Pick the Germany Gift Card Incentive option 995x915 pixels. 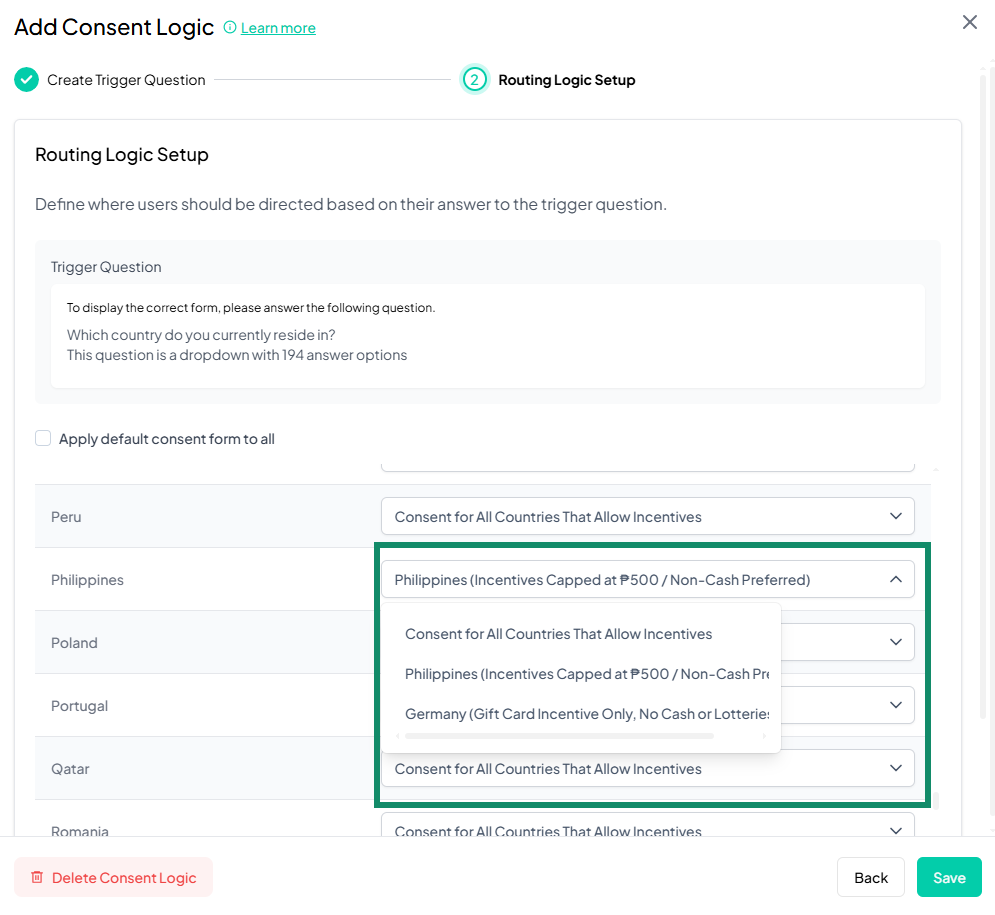[586, 714]
